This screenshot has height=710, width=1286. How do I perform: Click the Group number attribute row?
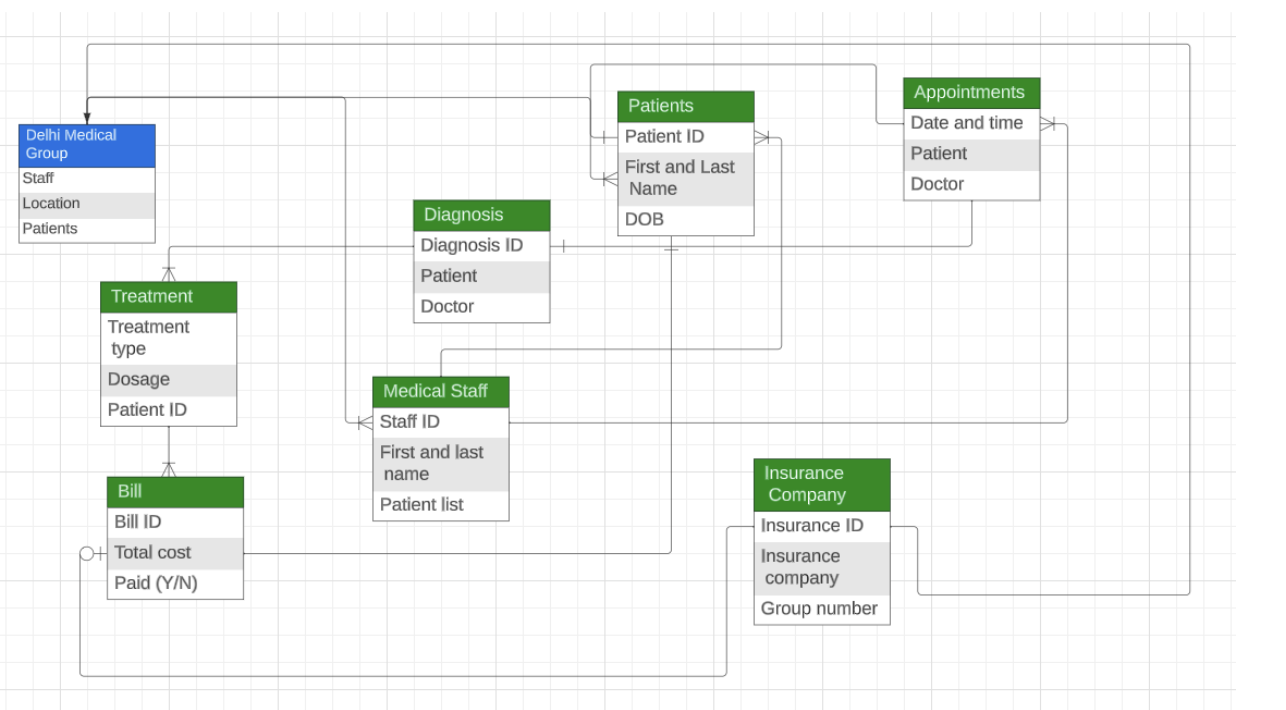(819, 607)
